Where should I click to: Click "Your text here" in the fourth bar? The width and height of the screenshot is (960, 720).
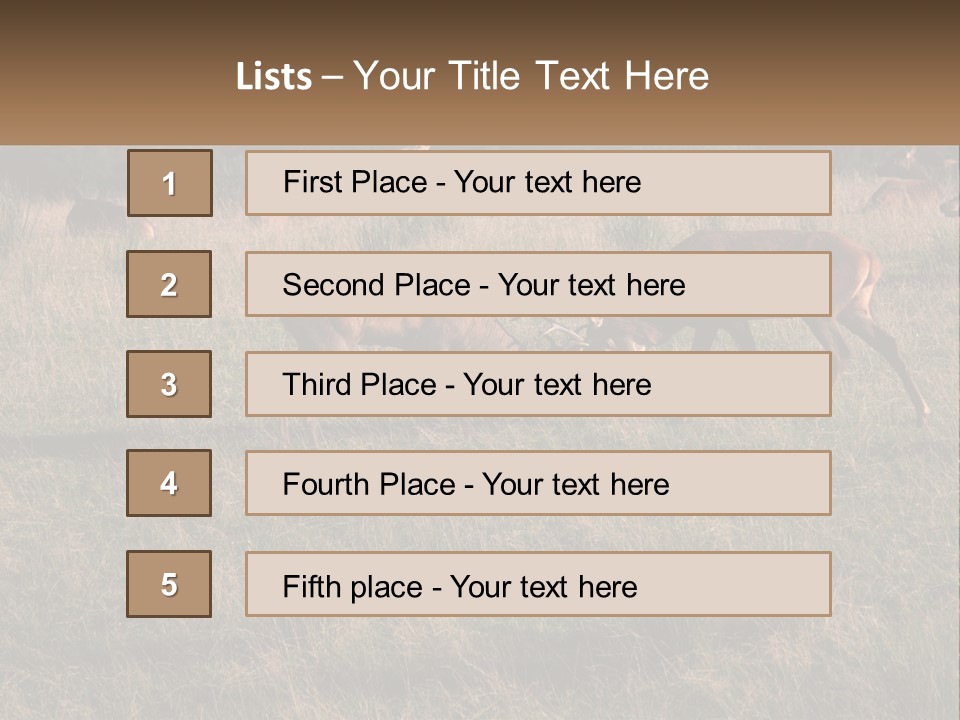pyautogui.click(x=575, y=485)
